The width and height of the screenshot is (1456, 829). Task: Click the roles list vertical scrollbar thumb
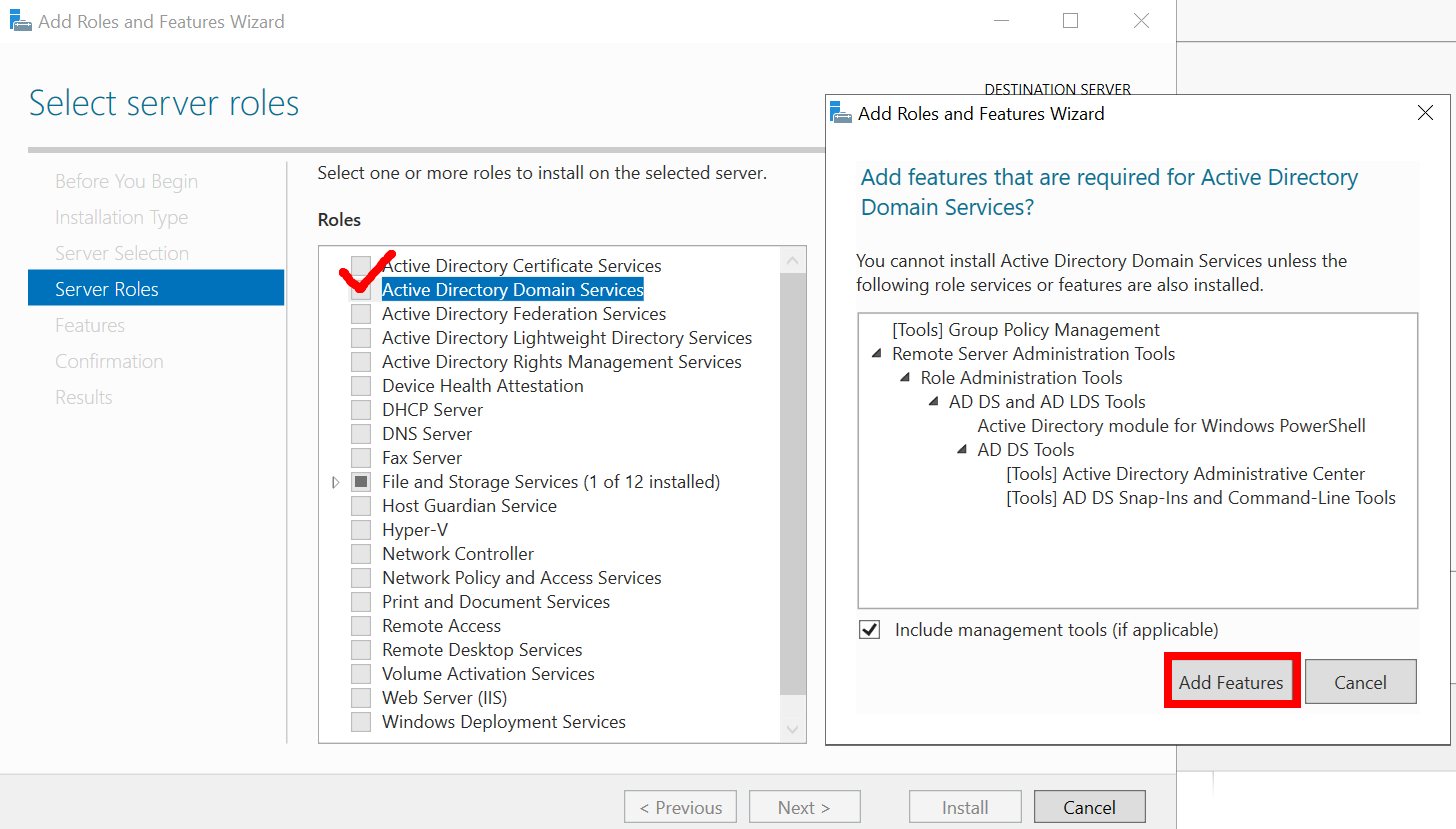[793, 483]
